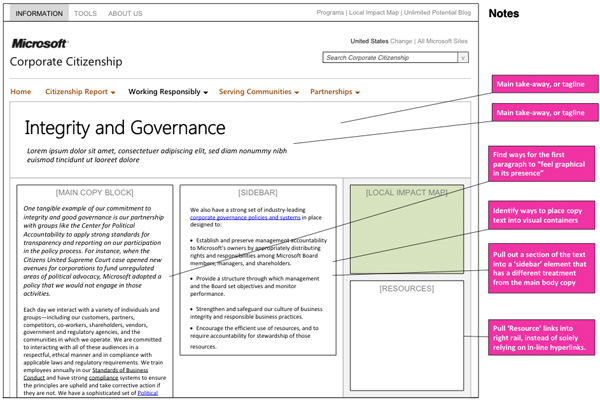Switch to the TOOLS tab
The width and height of the screenshot is (600, 402).
(85, 13)
